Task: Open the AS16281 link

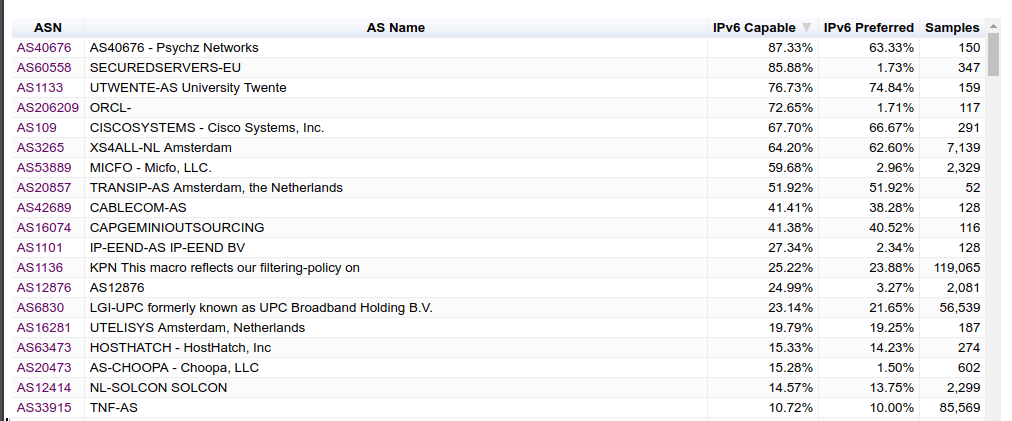Action: pyautogui.click(x=44, y=328)
